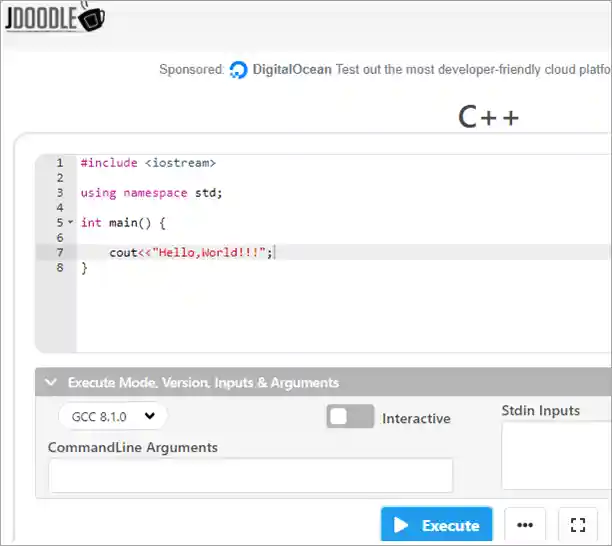Click the Execute button label
Image resolution: width=612 pixels, height=546 pixels.
(x=450, y=525)
